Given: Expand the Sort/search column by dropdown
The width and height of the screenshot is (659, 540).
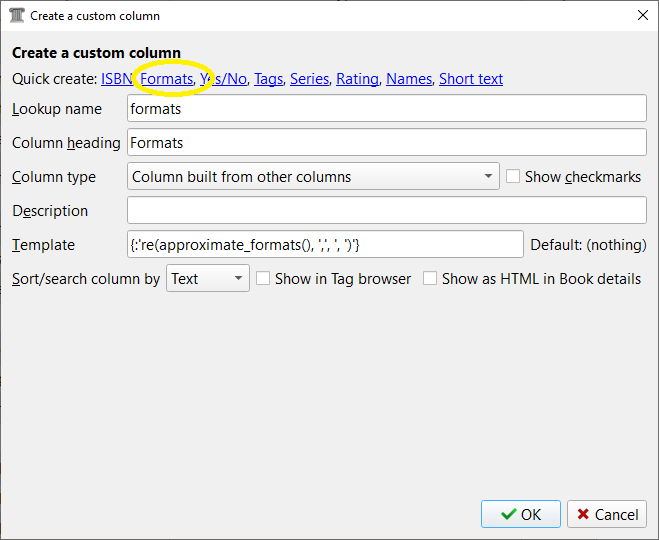Looking at the screenshot, I should coord(208,279).
